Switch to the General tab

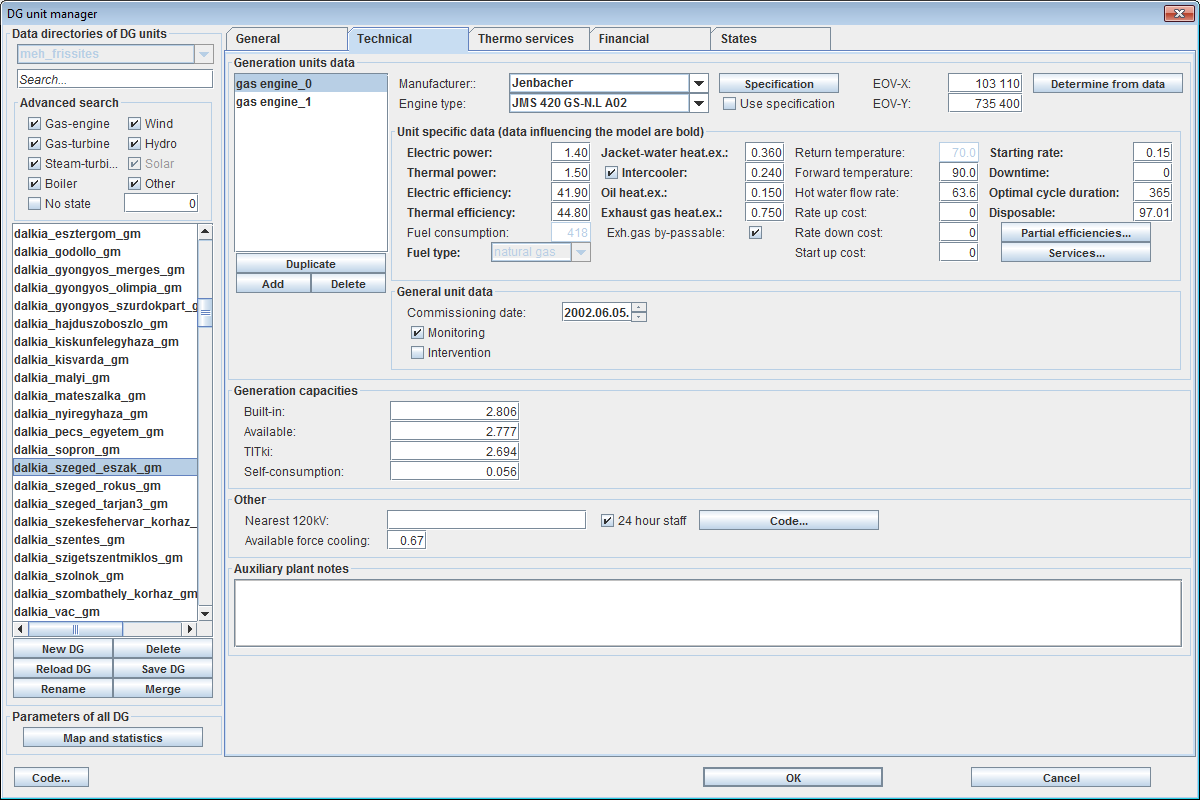point(286,39)
